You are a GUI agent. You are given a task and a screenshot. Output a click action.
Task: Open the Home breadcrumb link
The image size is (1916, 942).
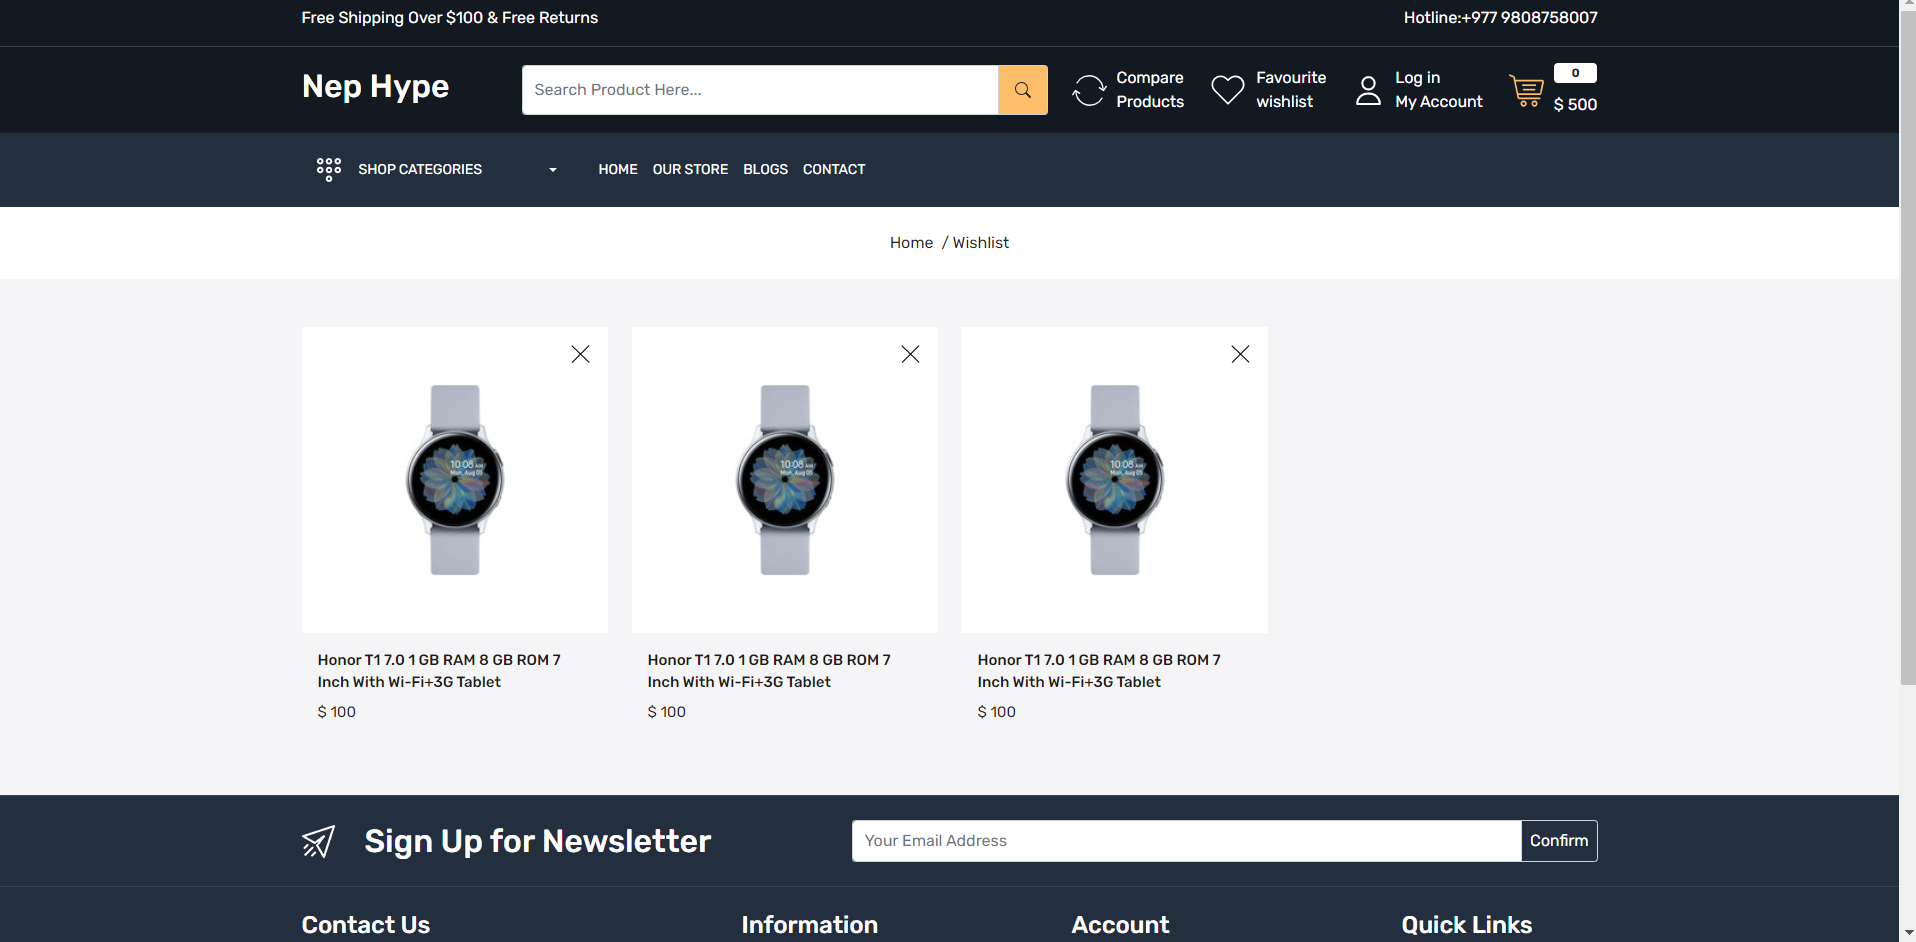[x=910, y=242]
